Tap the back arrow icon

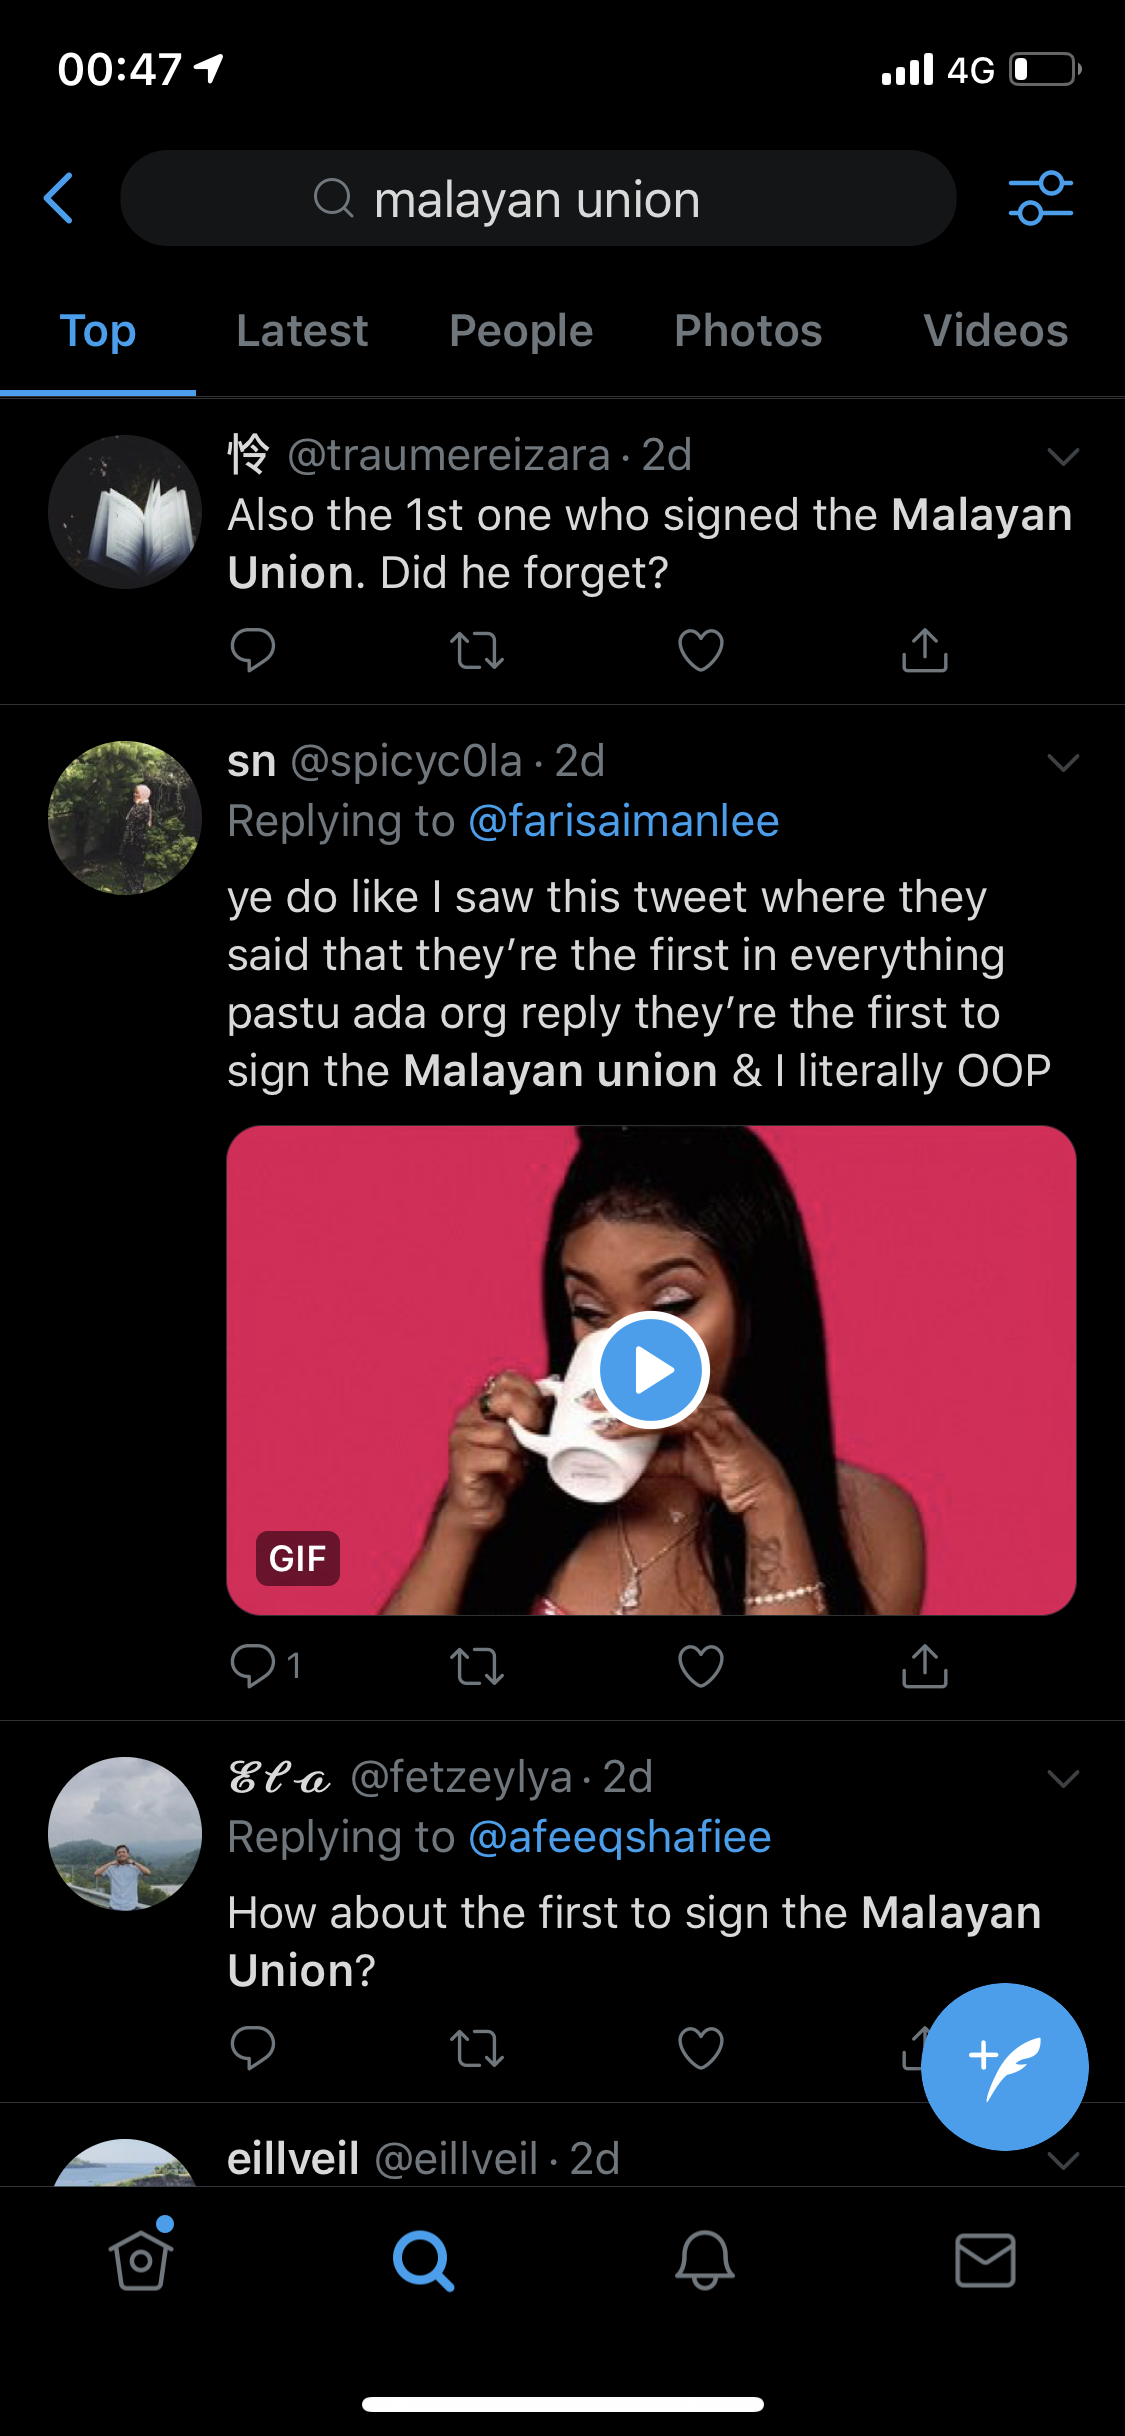click(x=59, y=198)
